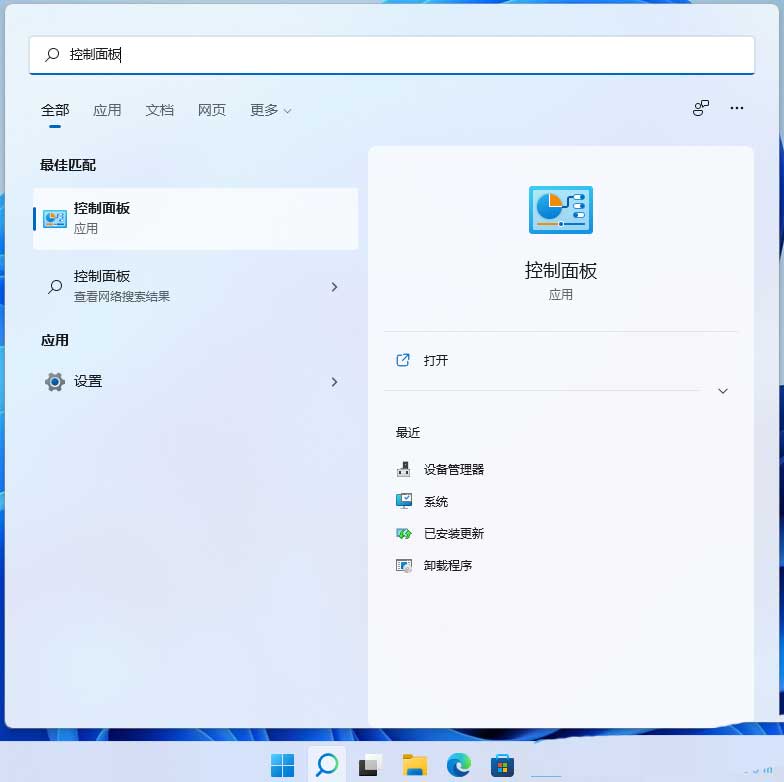Open File Explorer from the taskbar
The width and height of the screenshot is (784, 782).
(414, 765)
